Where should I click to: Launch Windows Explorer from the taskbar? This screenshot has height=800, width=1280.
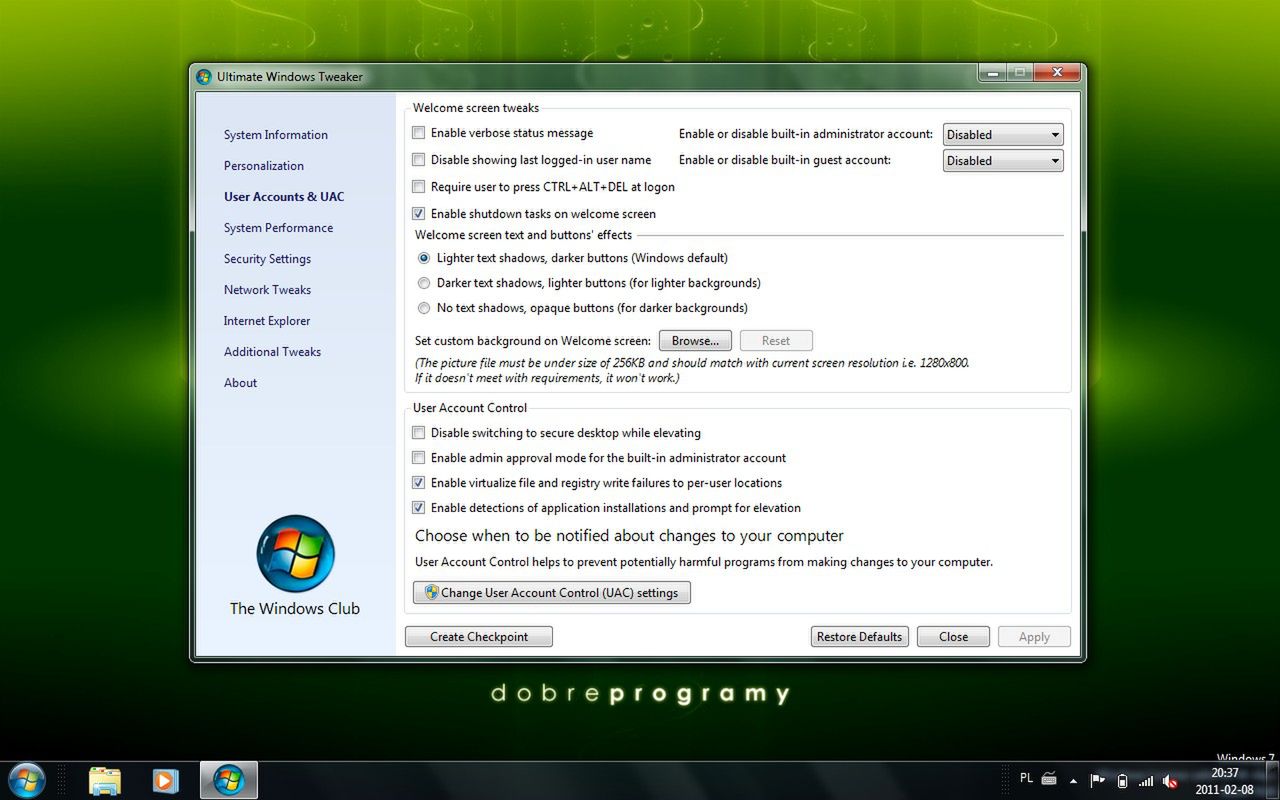point(105,779)
